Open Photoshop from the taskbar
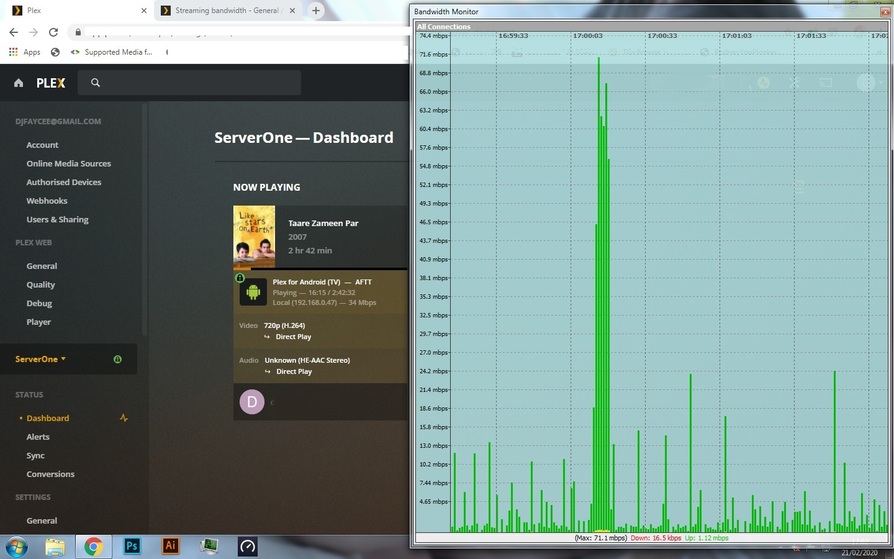894x559 pixels. 132,546
